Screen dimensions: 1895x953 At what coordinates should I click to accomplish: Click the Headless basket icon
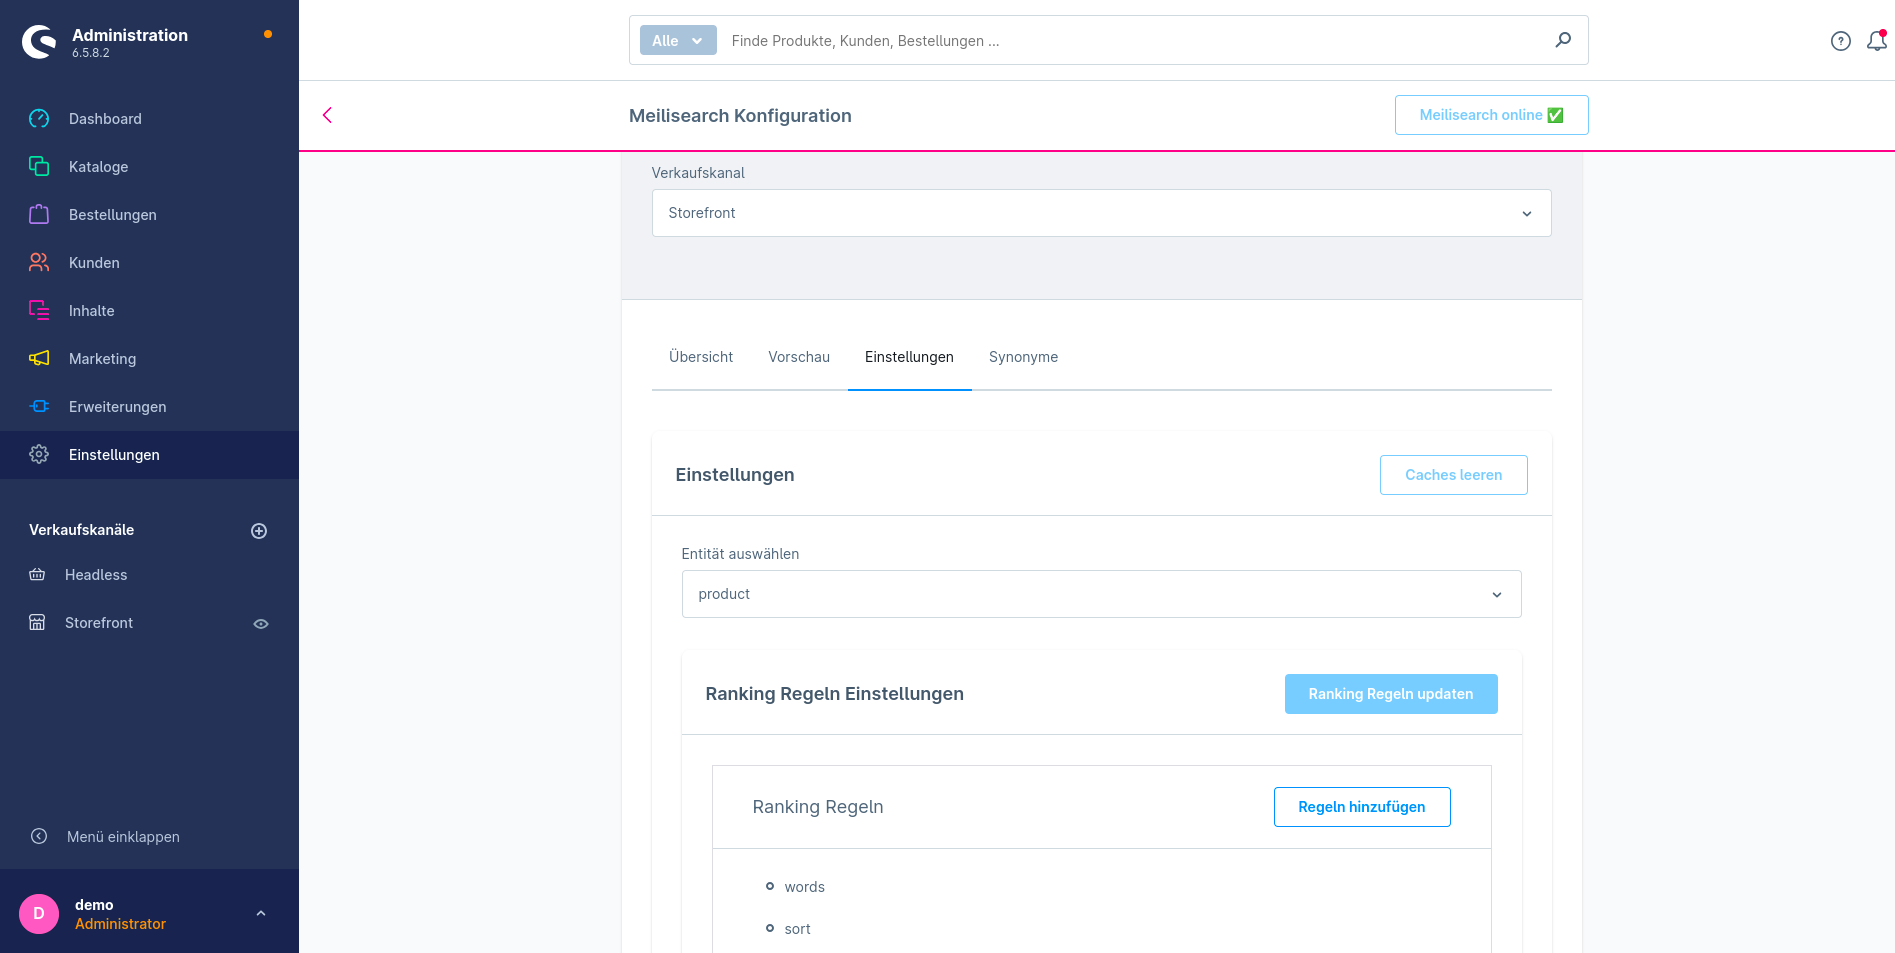tap(37, 575)
